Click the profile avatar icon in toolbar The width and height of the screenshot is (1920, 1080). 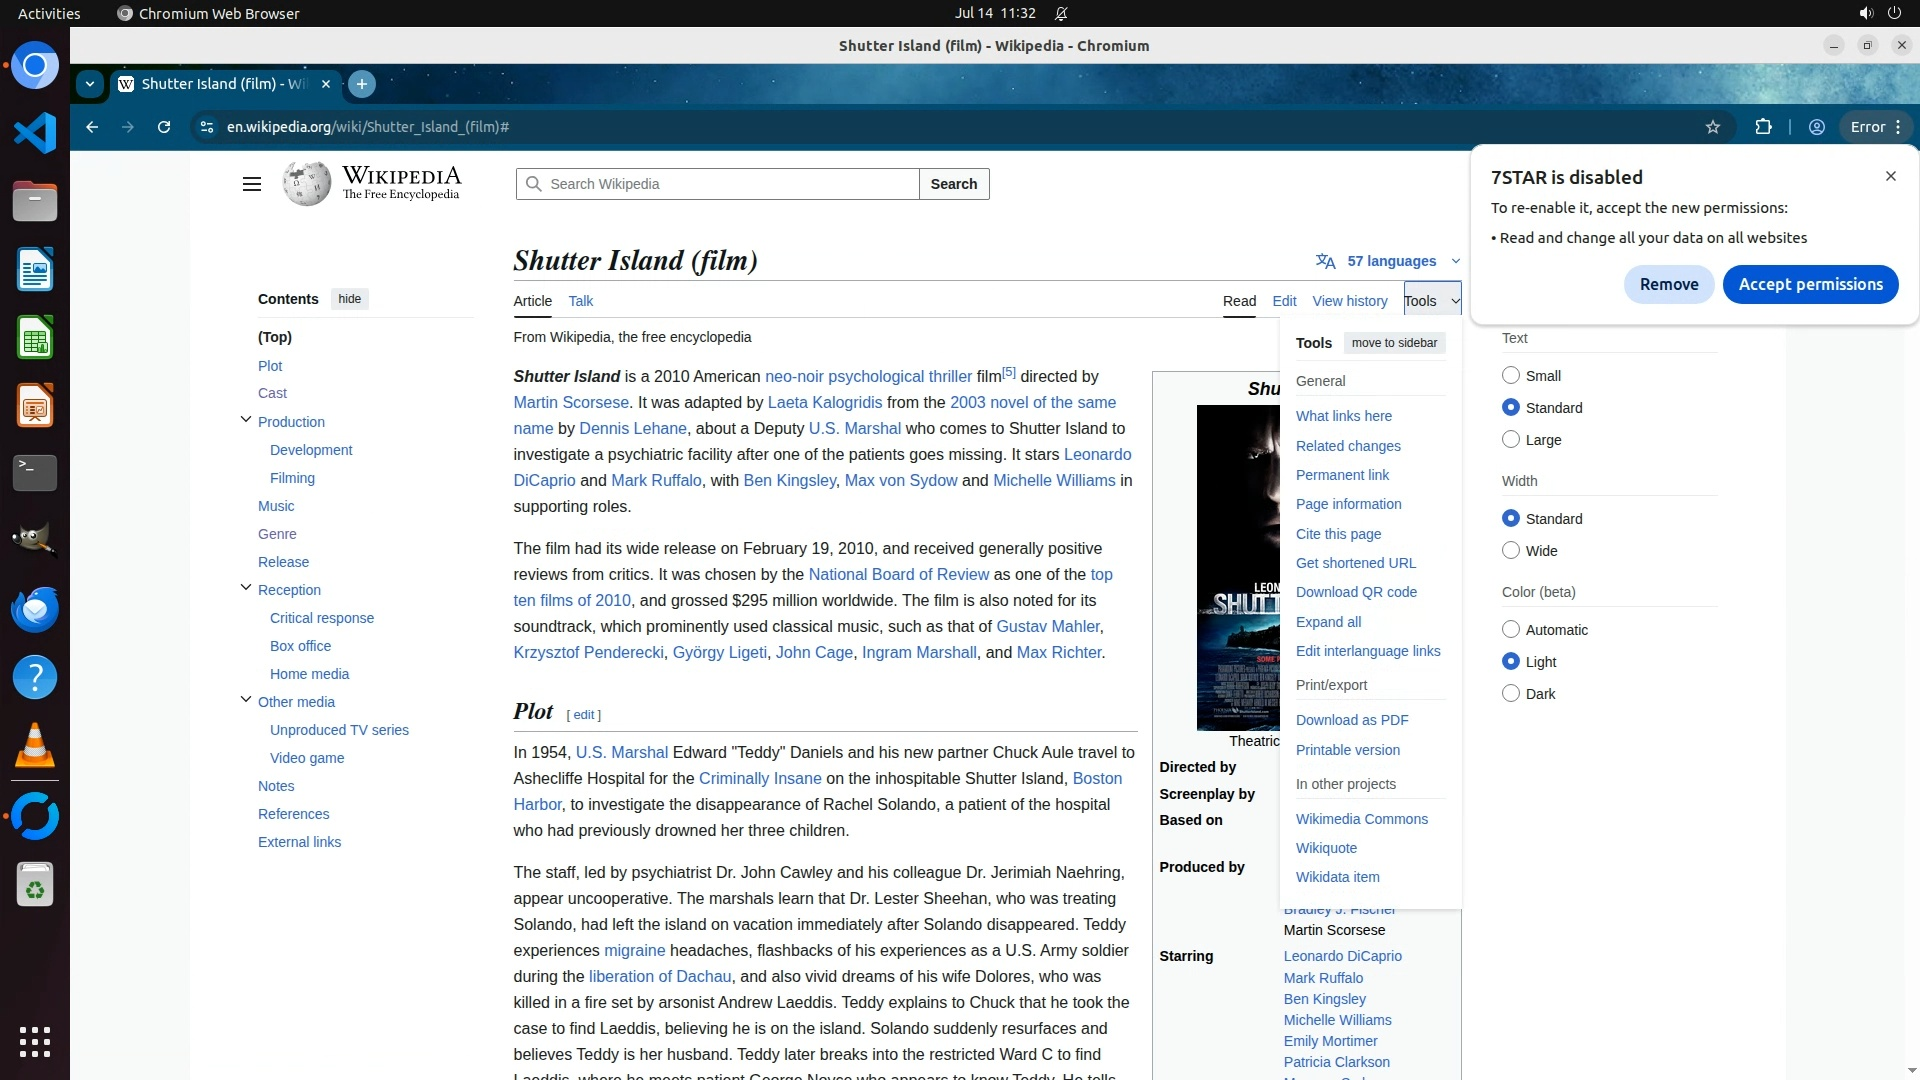[x=1817, y=127]
